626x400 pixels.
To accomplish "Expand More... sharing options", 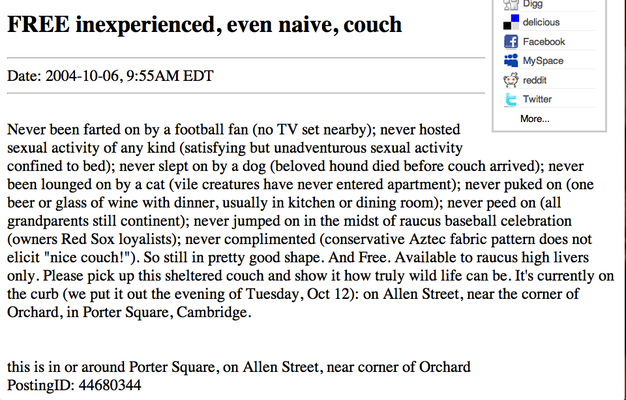I will (535, 119).
